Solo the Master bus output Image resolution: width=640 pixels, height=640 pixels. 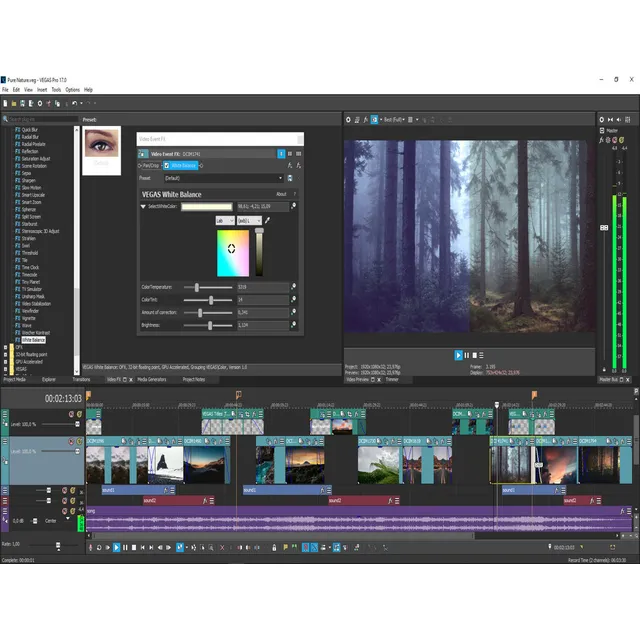point(622,140)
